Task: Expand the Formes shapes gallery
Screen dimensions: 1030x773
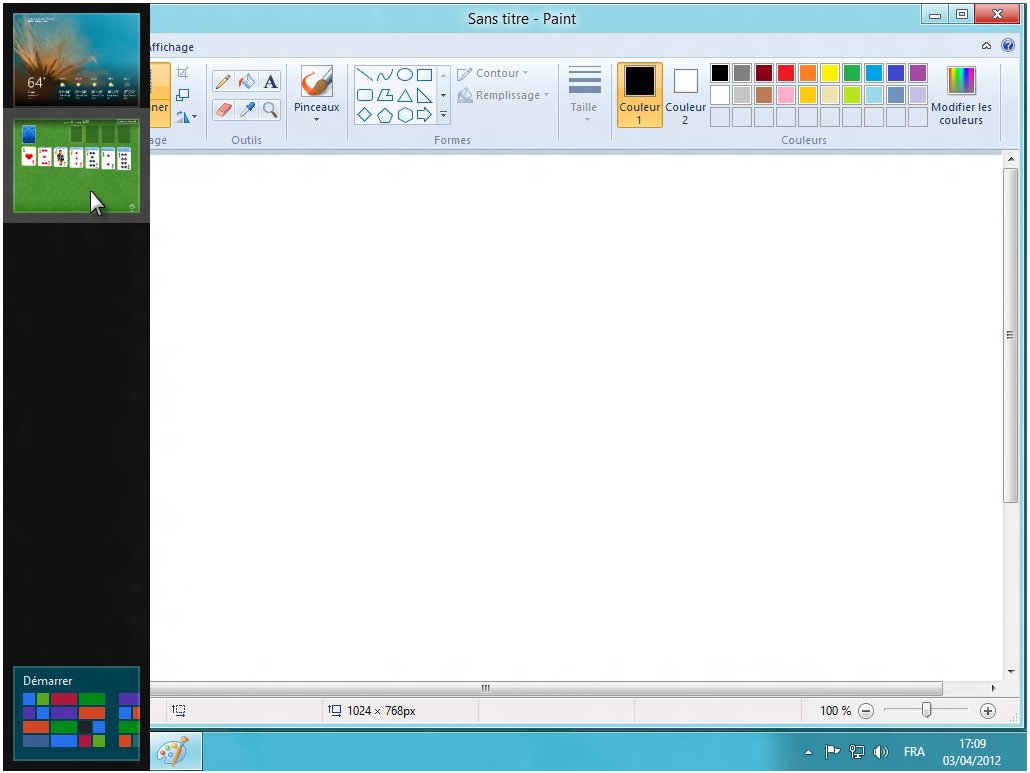Action: (443, 116)
